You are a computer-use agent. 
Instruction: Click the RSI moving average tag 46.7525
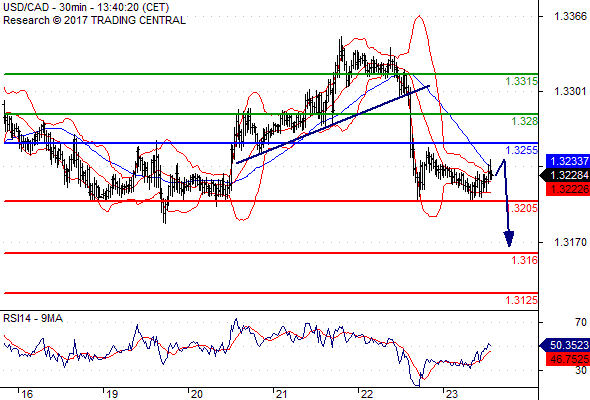(x=568, y=359)
